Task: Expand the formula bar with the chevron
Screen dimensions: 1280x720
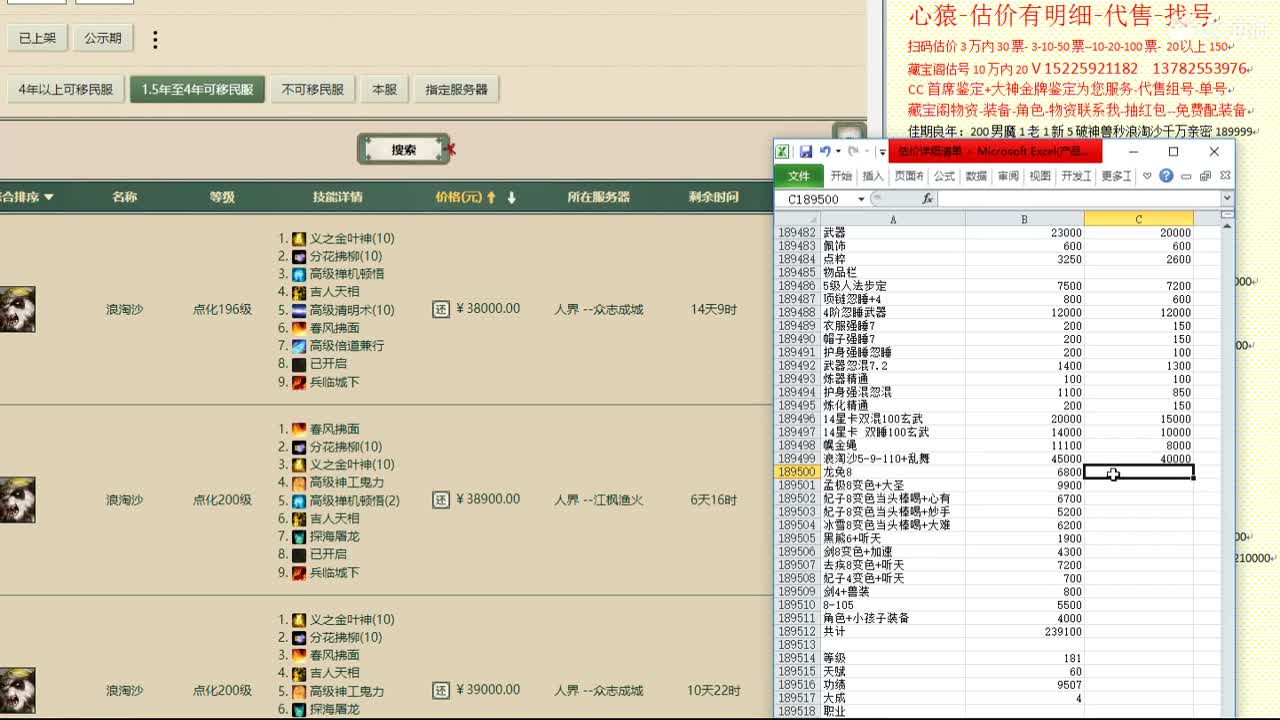Action: point(1227,199)
